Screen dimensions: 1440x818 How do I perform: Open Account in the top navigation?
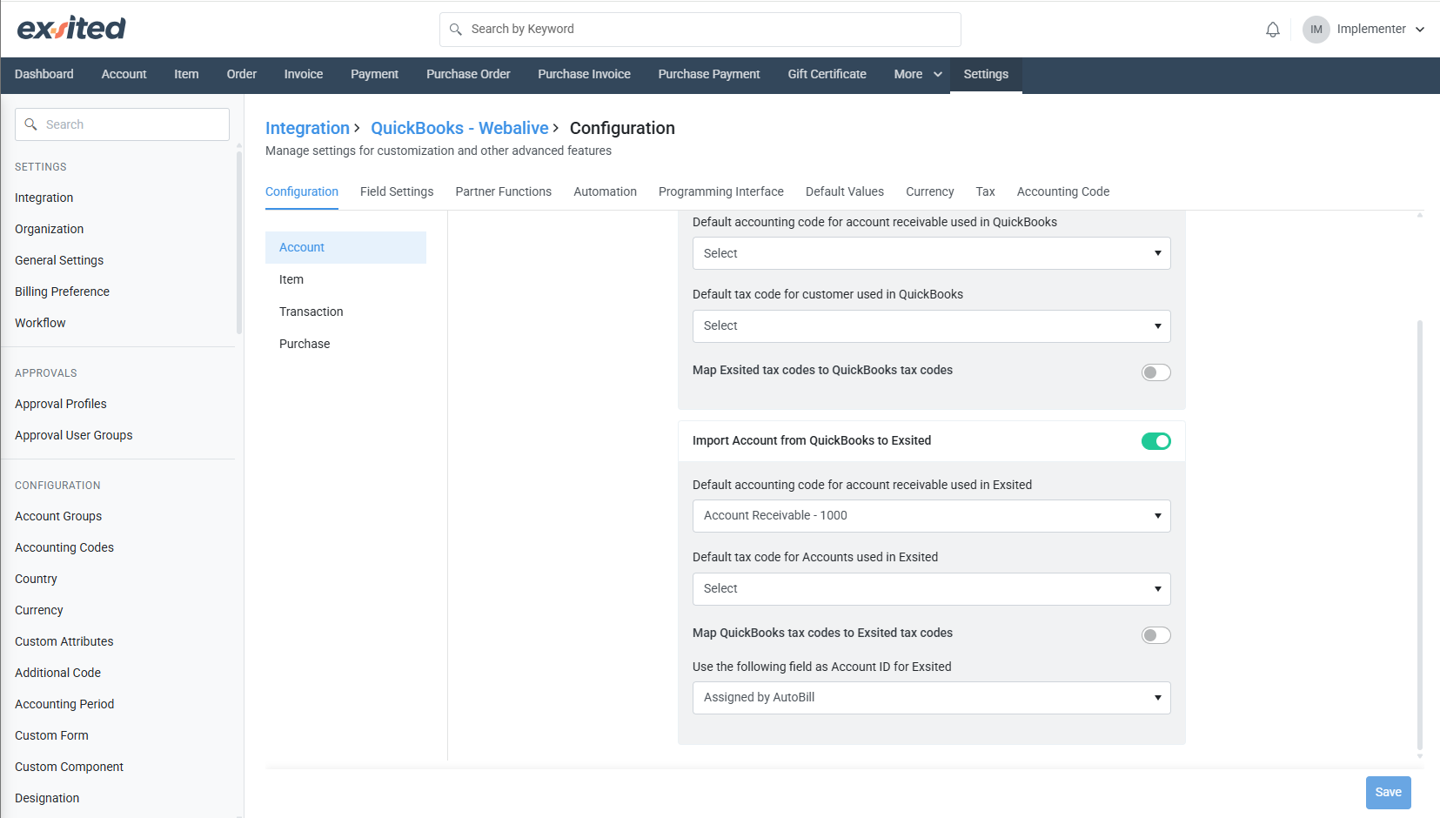(x=124, y=74)
